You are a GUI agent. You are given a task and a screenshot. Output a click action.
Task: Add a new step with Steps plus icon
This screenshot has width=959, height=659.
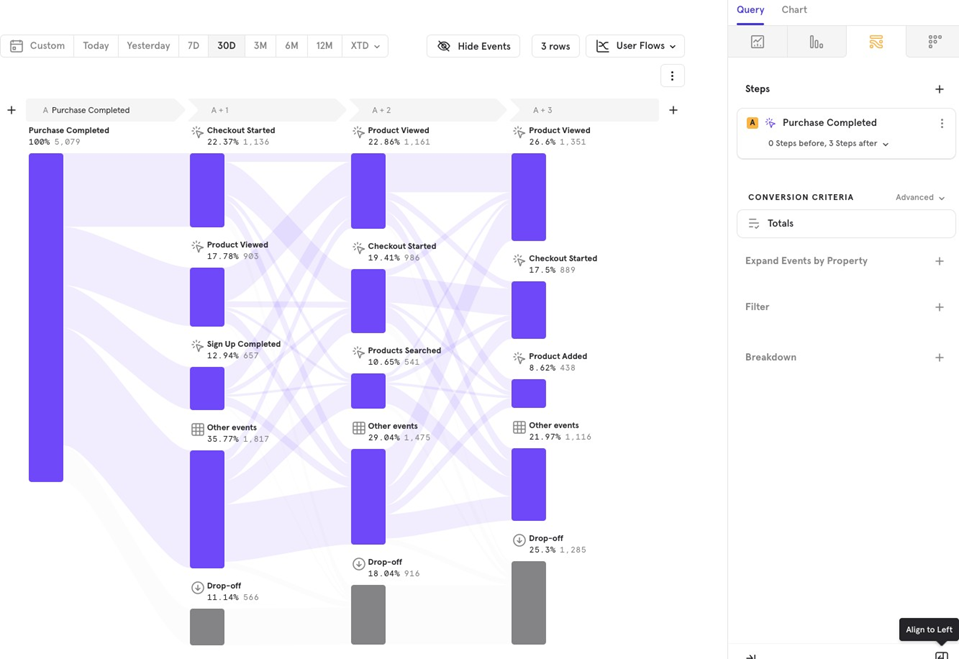click(939, 89)
